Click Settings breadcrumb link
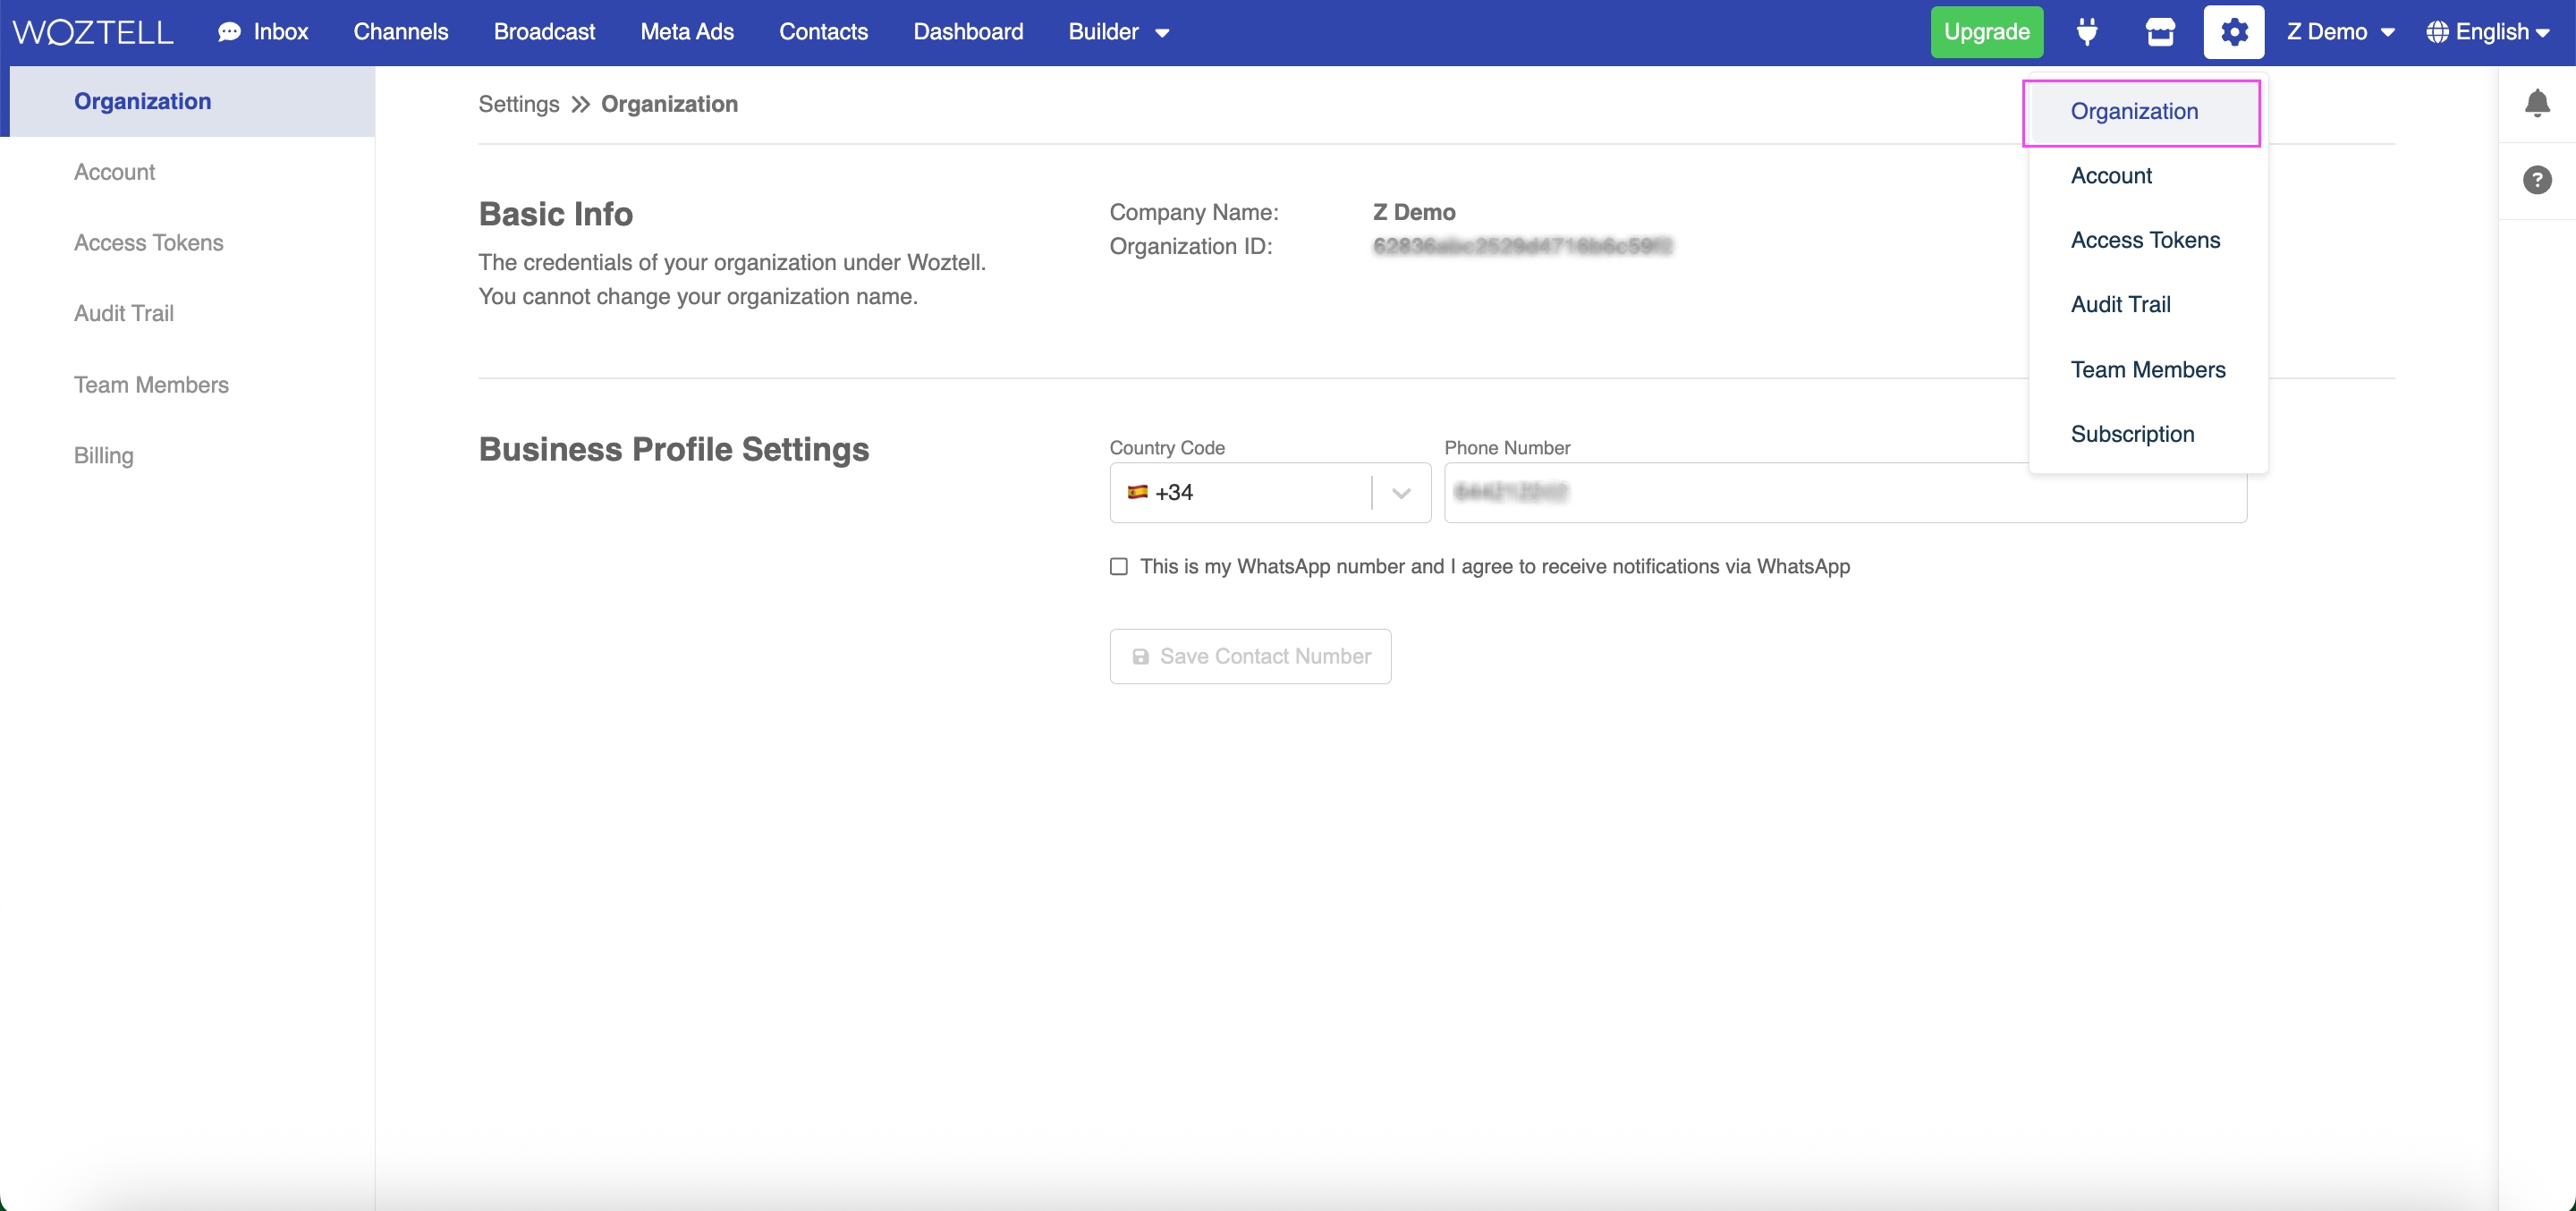2576x1211 pixels. (518, 105)
